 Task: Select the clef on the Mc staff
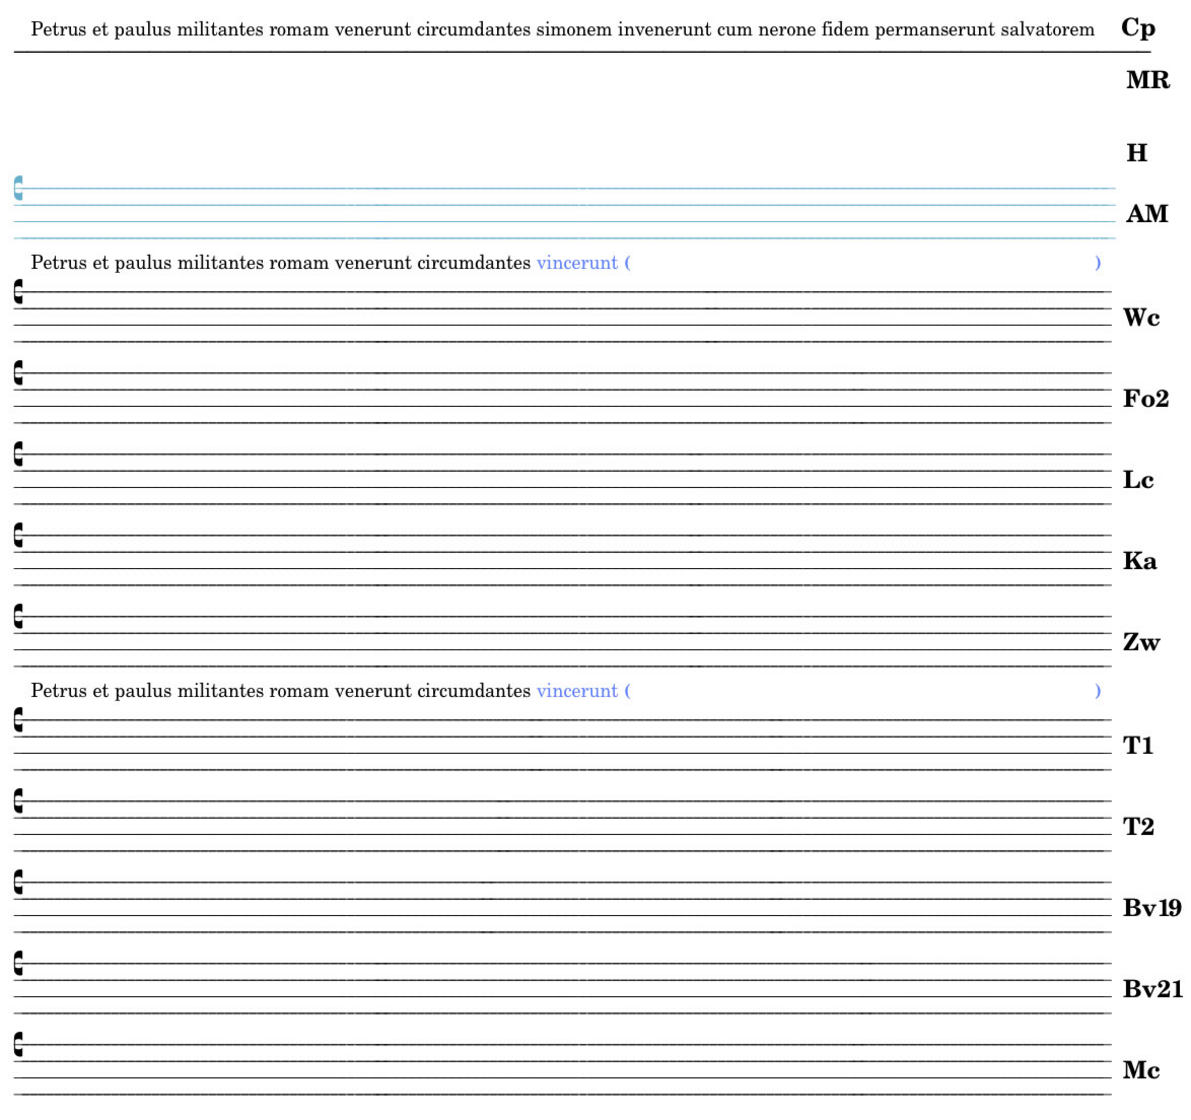[x=18, y=1045]
